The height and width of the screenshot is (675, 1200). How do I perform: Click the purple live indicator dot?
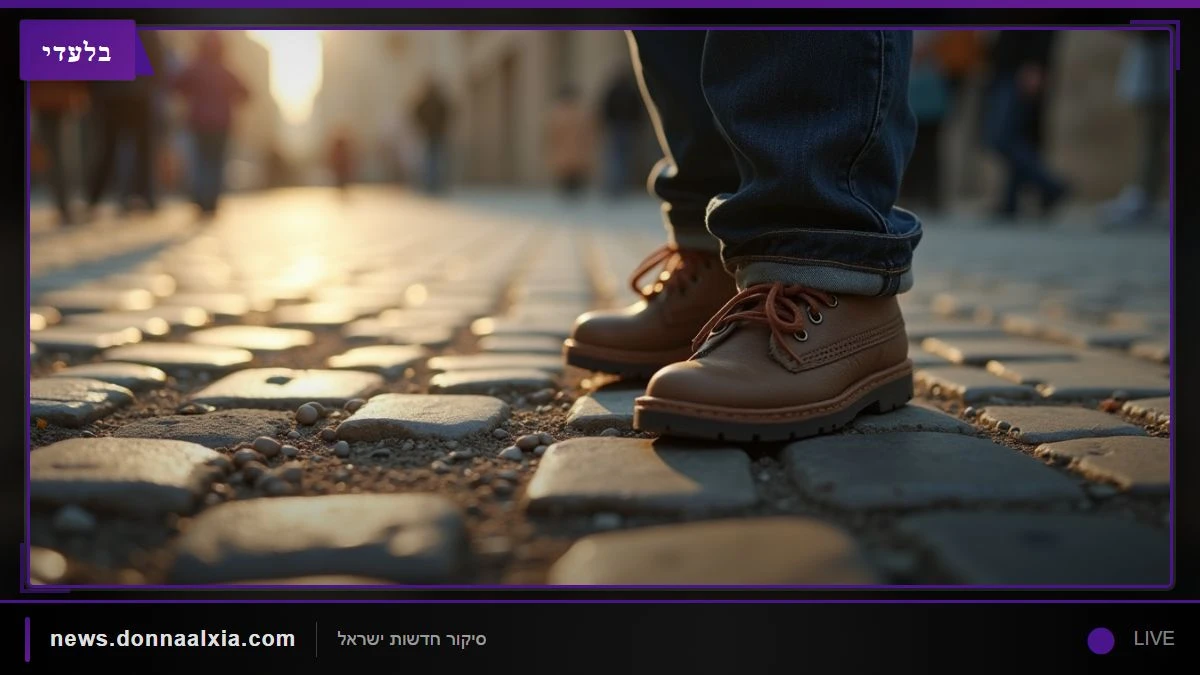pyautogui.click(x=1101, y=640)
